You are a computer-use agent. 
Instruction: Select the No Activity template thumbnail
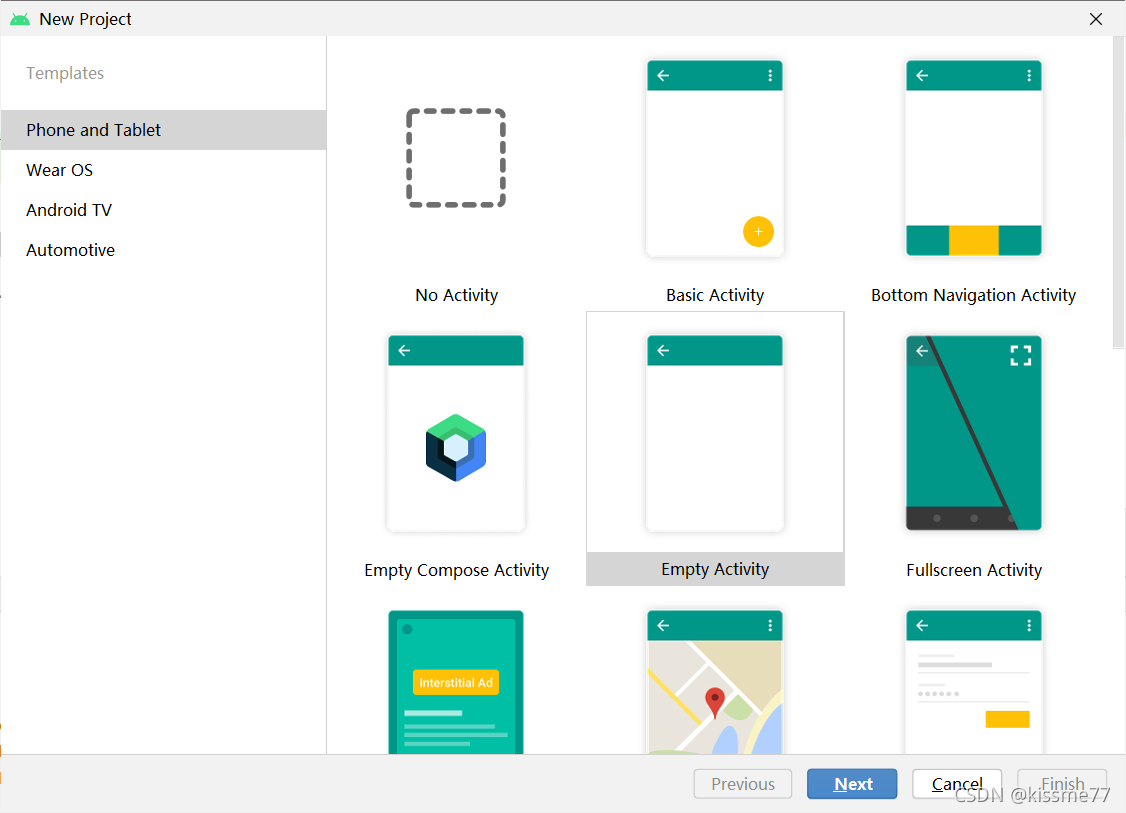pyautogui.click(x=456, y=159)
